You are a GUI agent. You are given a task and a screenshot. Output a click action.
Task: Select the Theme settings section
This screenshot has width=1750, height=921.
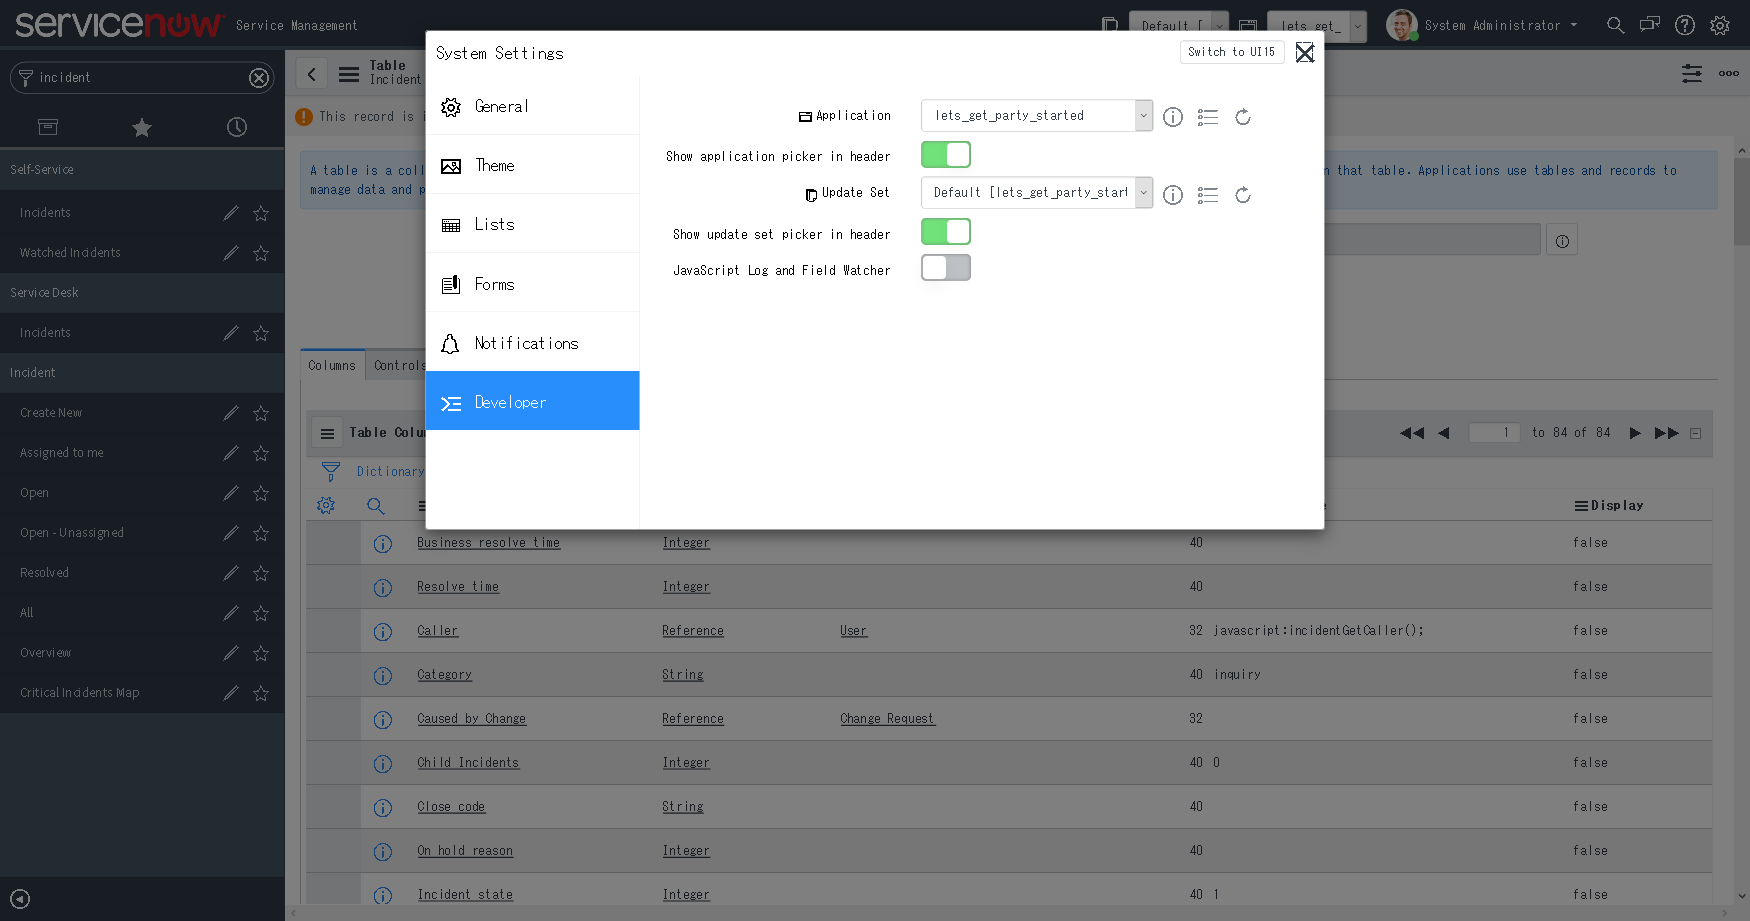coord(494,165)
